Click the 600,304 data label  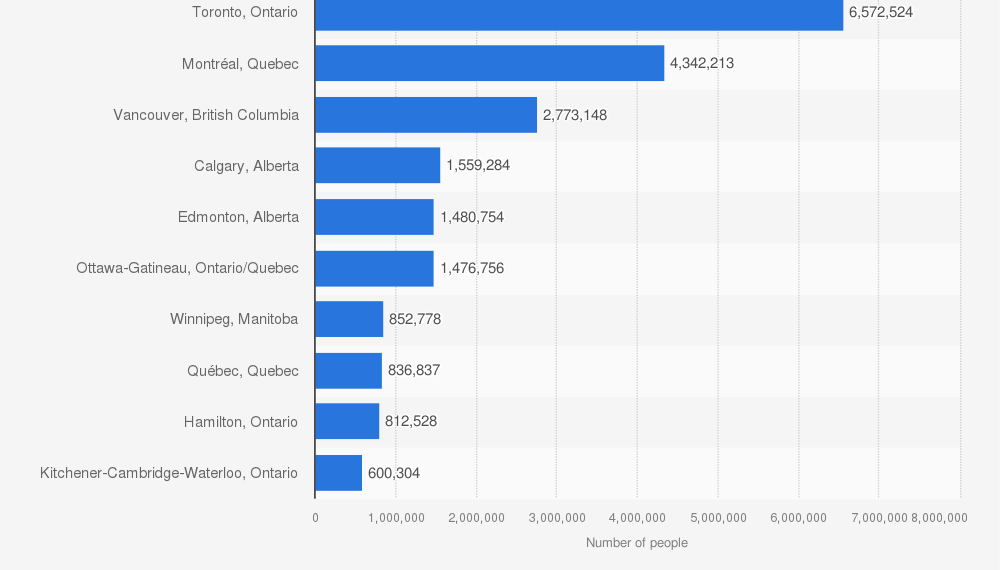click(394, 473)
